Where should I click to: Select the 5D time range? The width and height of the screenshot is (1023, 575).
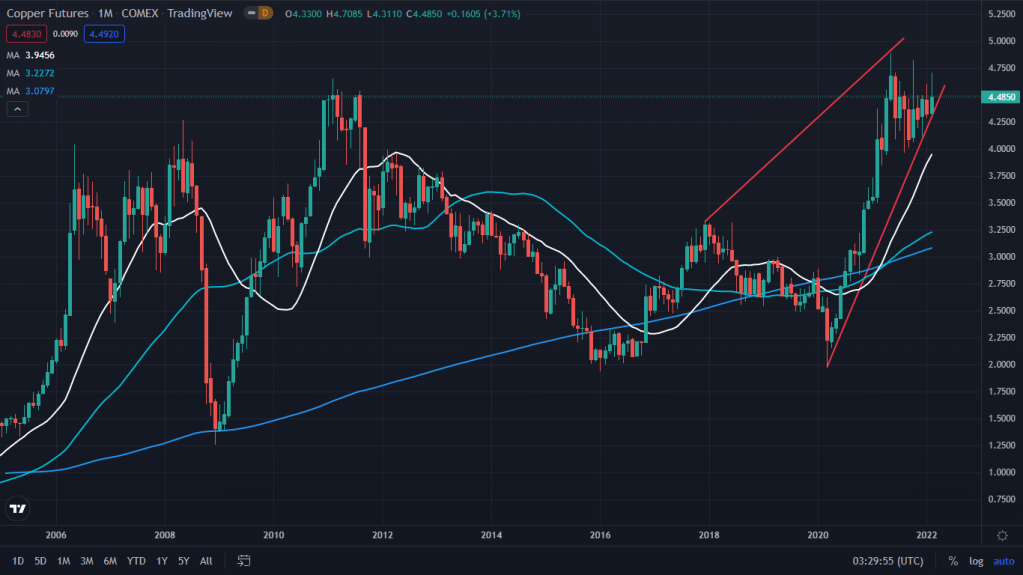click(40, 561)
